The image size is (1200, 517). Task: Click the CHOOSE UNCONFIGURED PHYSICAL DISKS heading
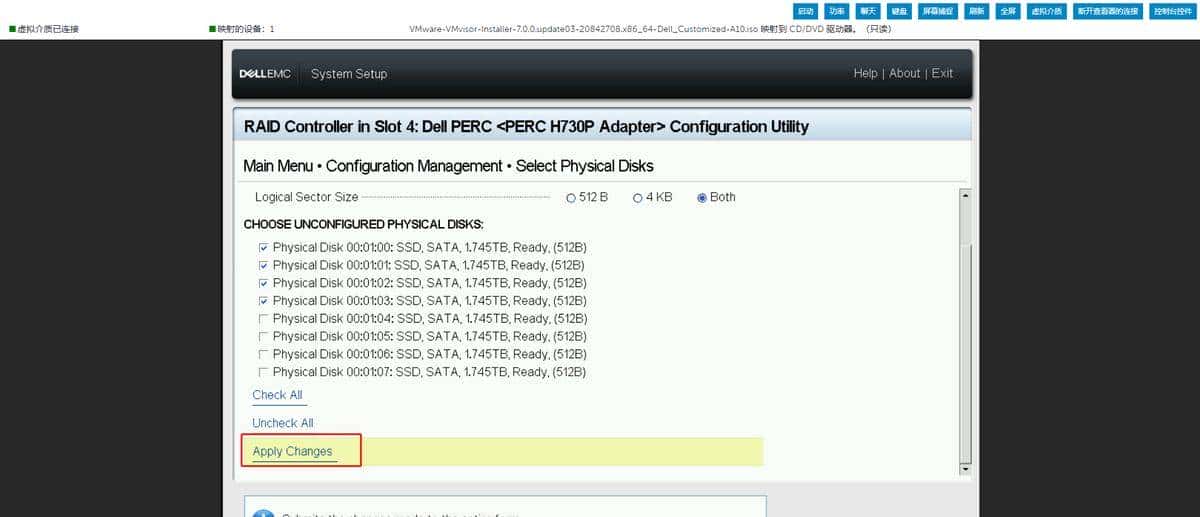363,224
